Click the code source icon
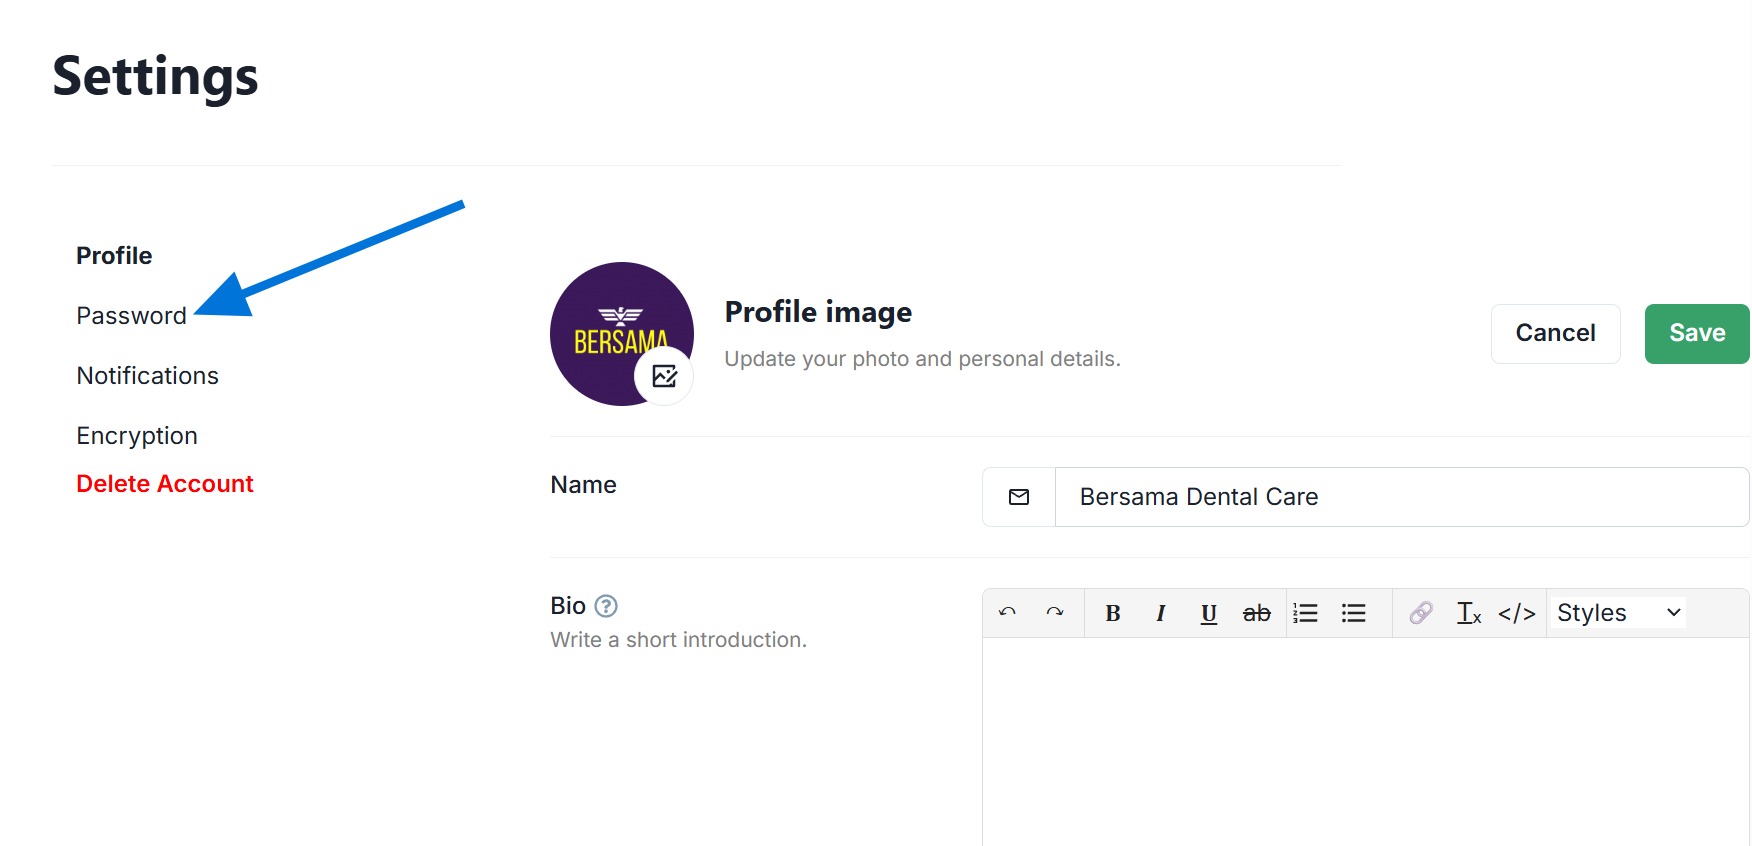1752x846 pixels. click(x=1516, y=613)
